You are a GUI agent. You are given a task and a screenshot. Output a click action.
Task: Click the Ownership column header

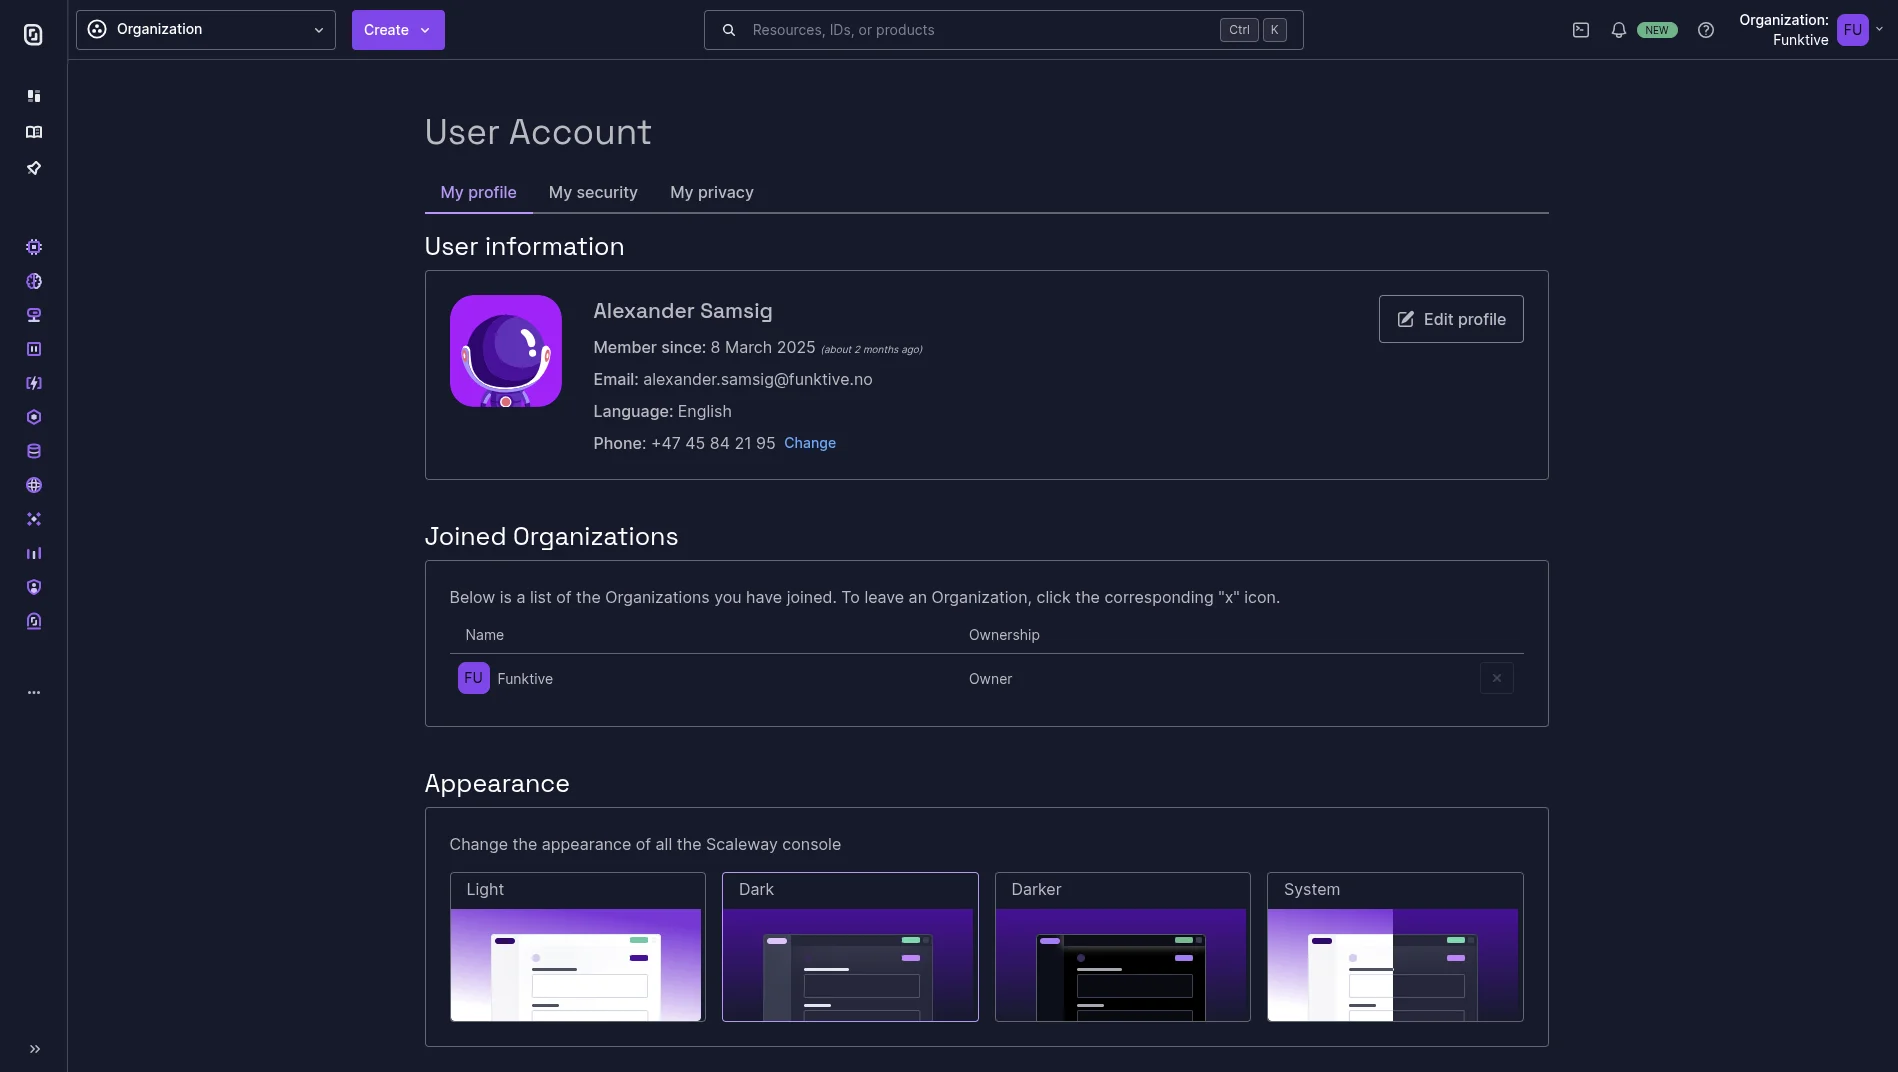click(x=1004, y=635)
